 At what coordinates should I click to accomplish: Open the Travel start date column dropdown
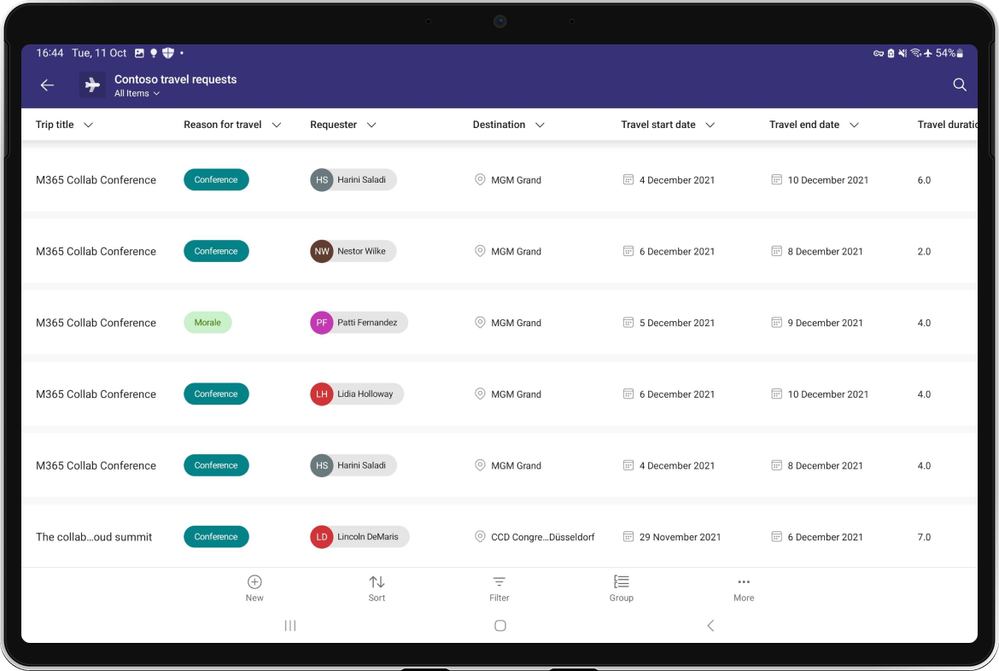(710, 125)
